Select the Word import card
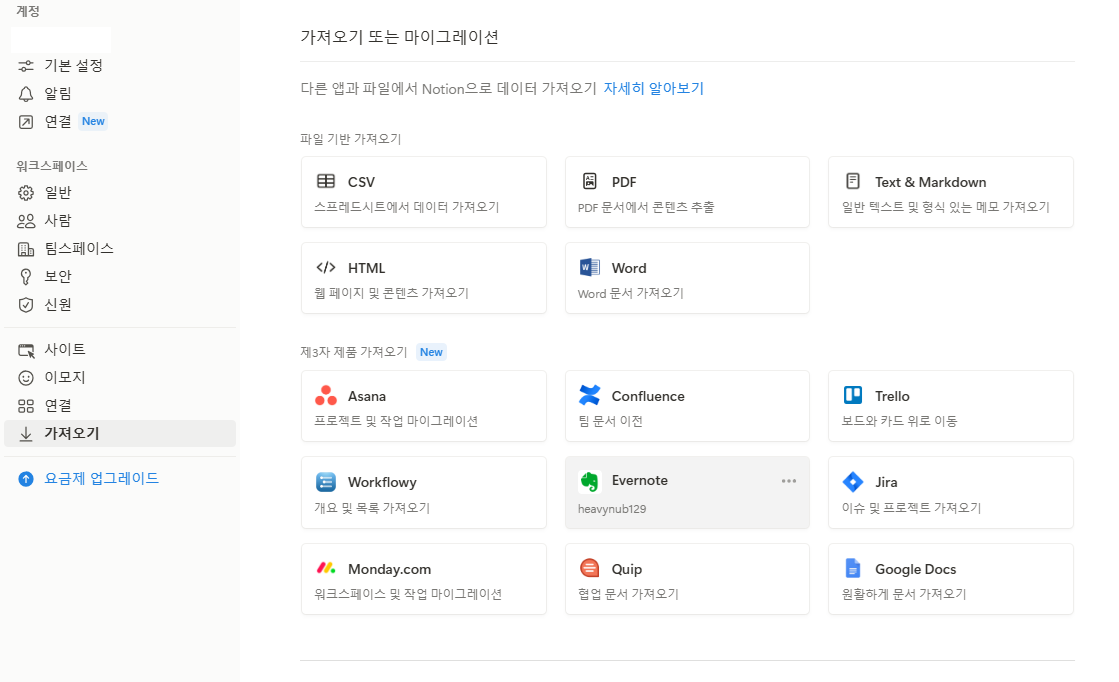Viewport: 1119px width, 682px height. [687, 278]
